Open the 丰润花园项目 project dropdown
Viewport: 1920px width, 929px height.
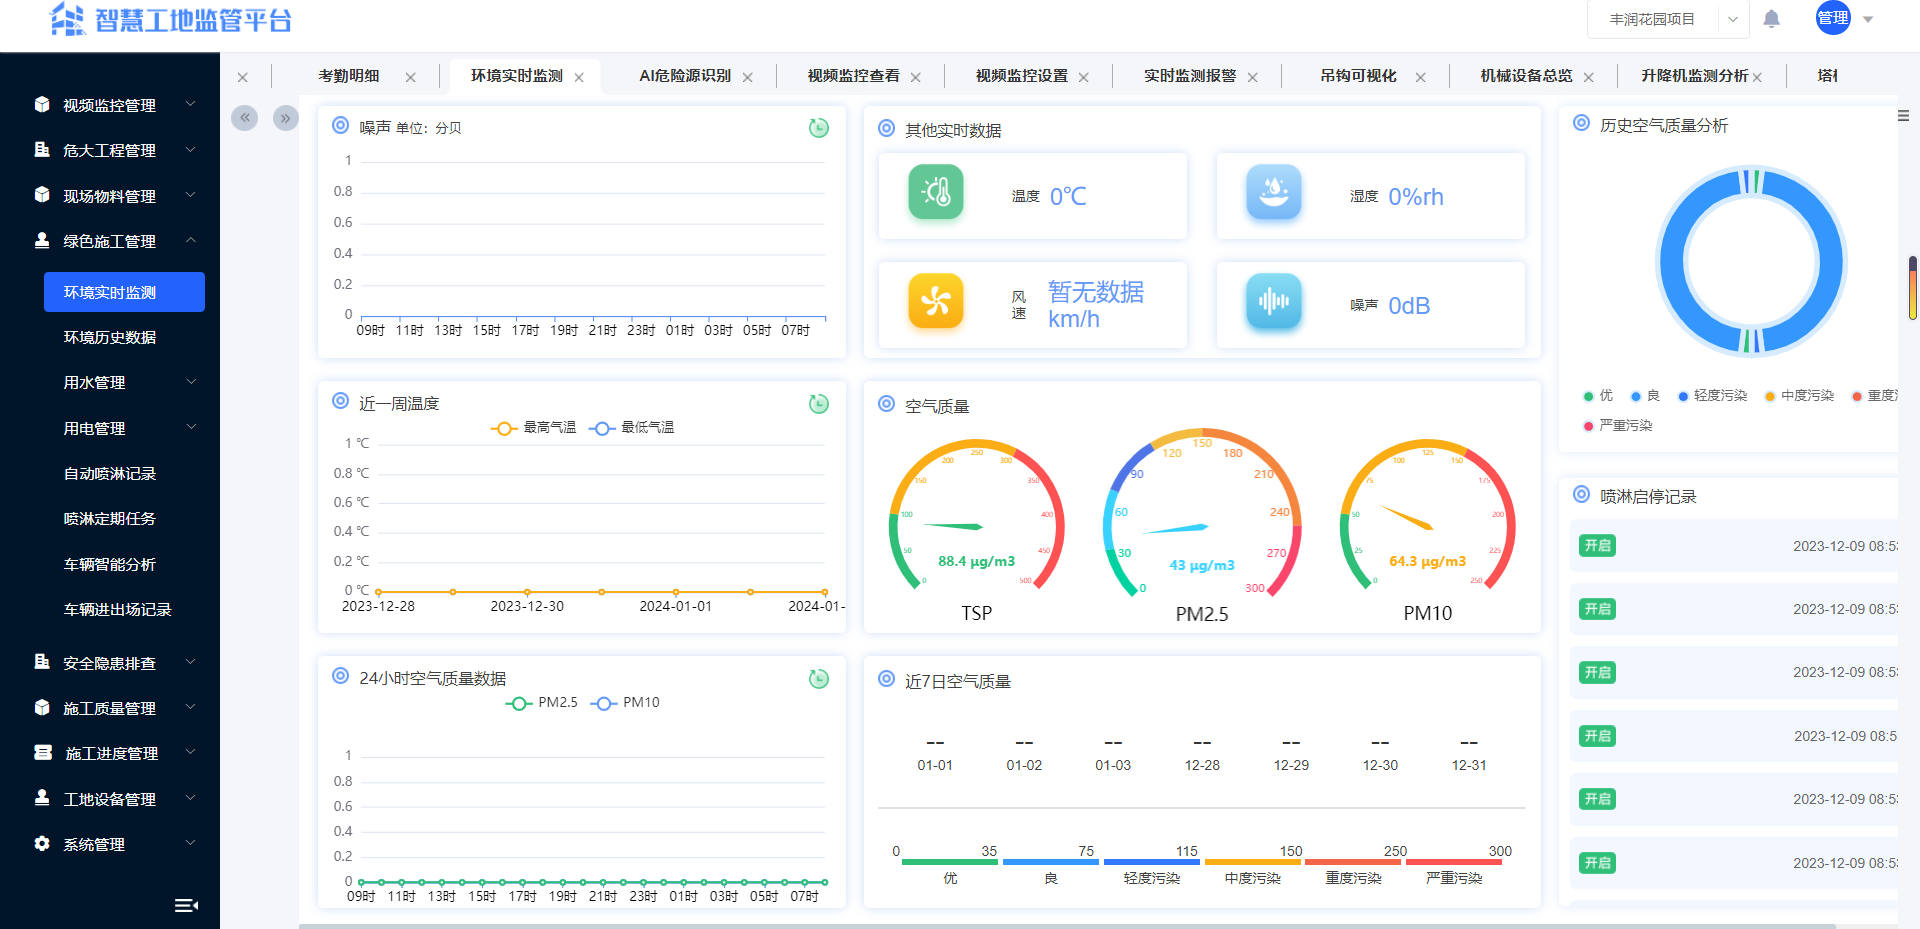click(x=1668, y=19)
